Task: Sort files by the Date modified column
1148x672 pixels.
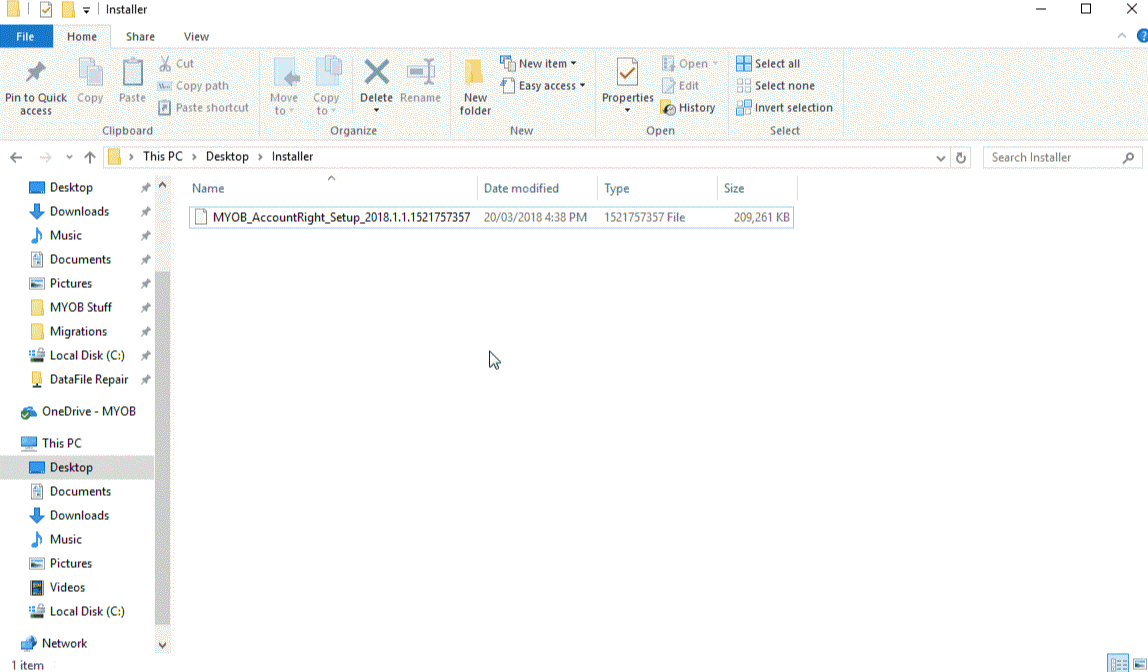Action: 521,188
